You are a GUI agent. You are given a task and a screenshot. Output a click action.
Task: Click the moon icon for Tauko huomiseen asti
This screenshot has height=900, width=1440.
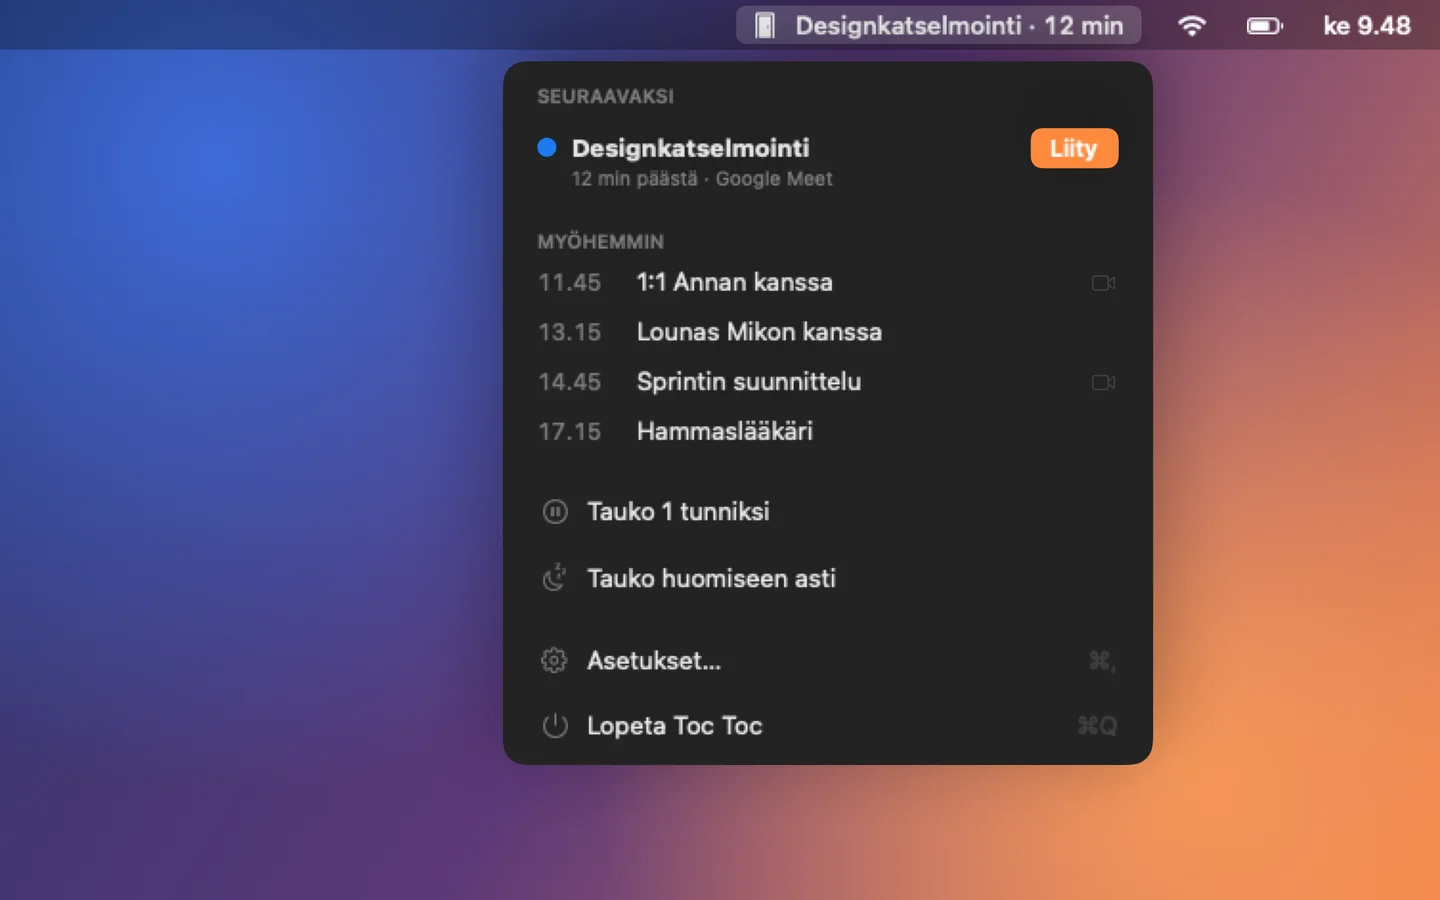(x=555, y=579)
